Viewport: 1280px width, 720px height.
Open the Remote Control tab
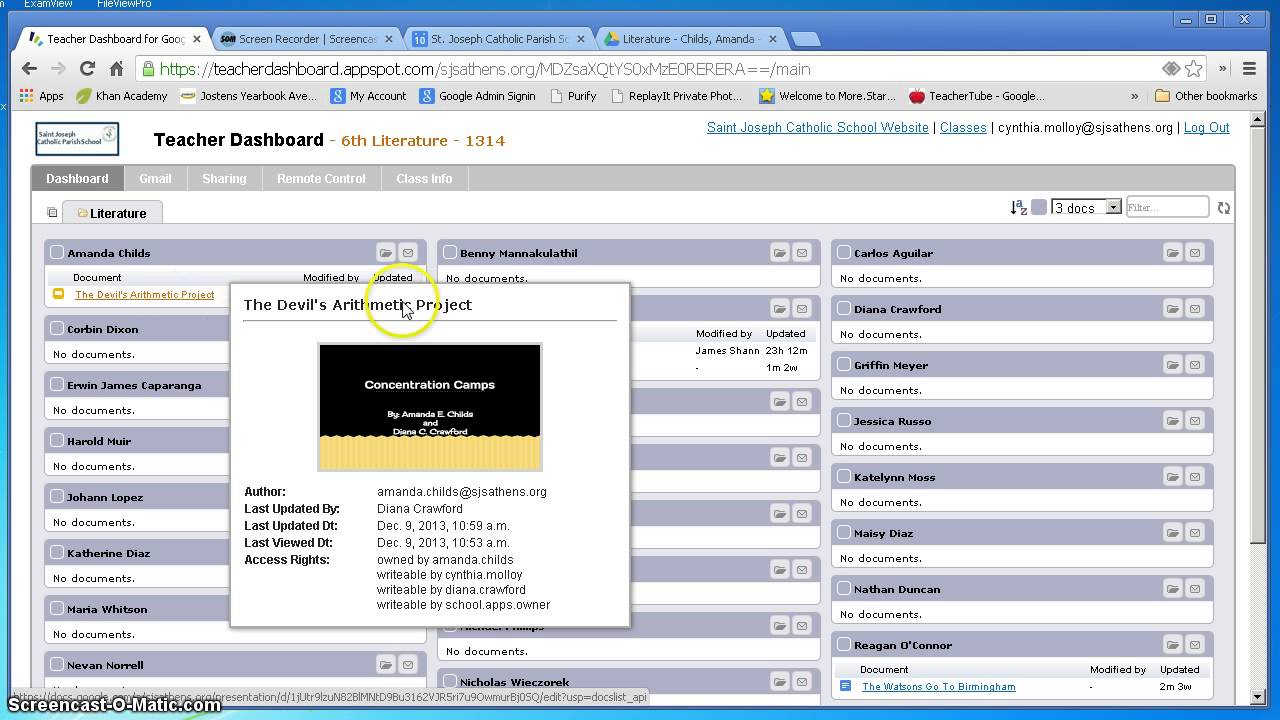(x=321, y=178)
